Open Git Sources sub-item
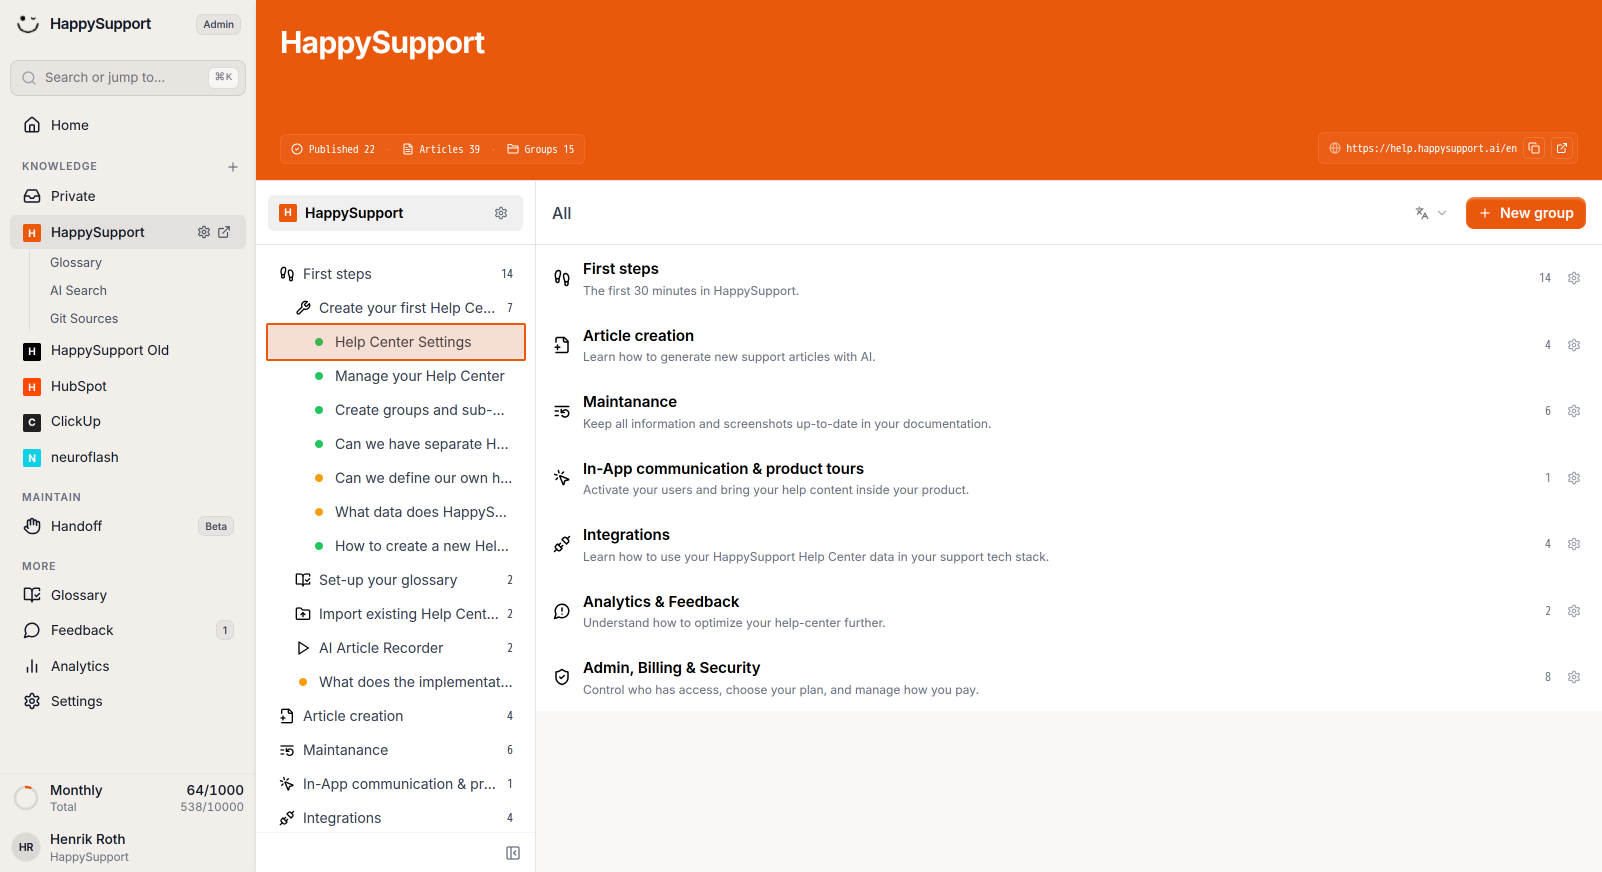The height and width of the screenshot is (872, 1602). (84, 319)
